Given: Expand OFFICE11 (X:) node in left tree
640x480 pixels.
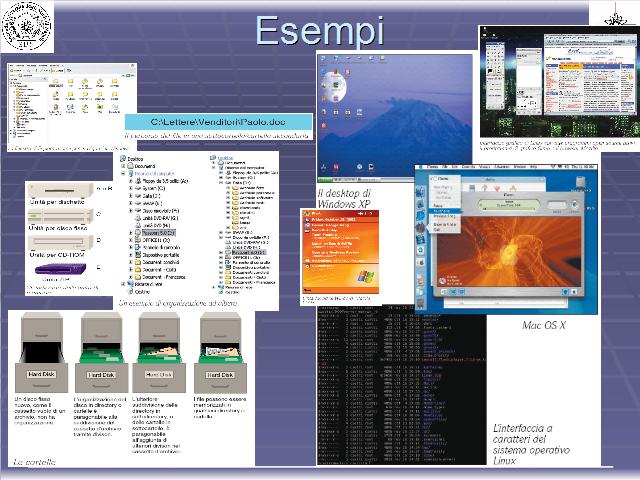Looking at the screenshot, I should [131, 240].
